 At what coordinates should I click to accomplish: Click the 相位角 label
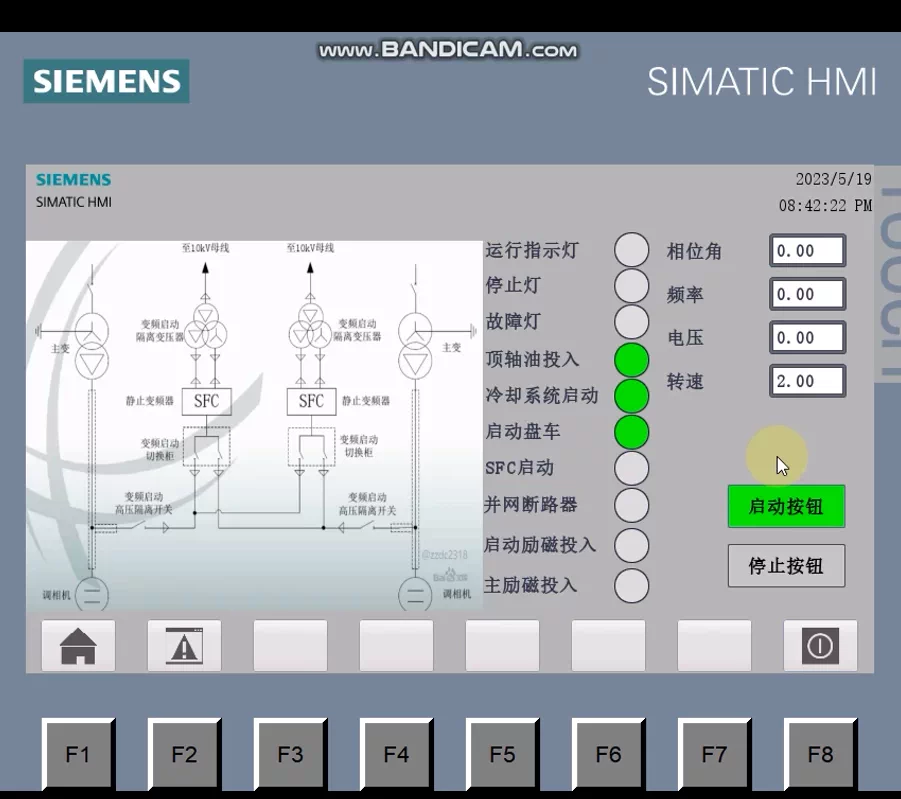tap(694, 251)
